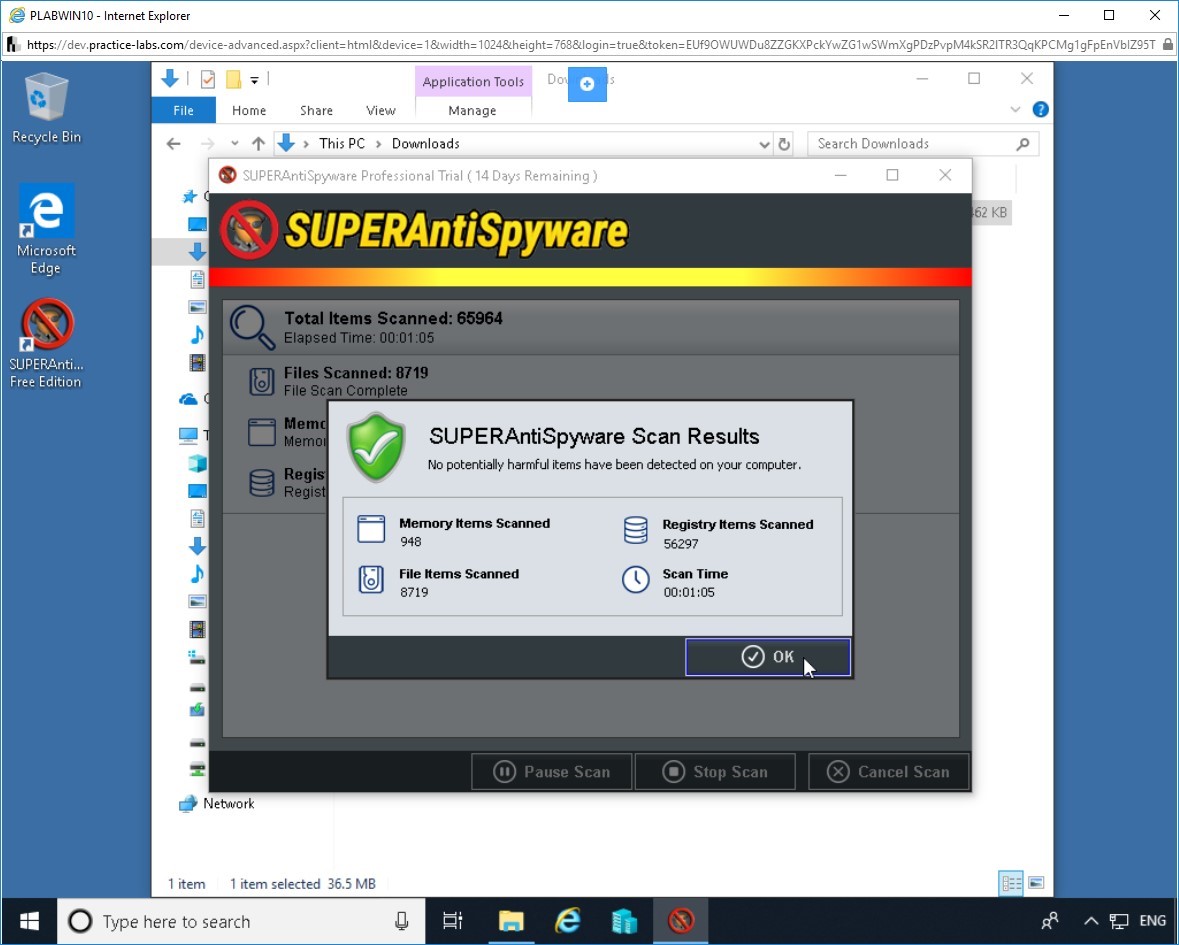Click the Pause Scan button
The width and height of the screenshot is (1179, 945).
click(x=551, y=772)
